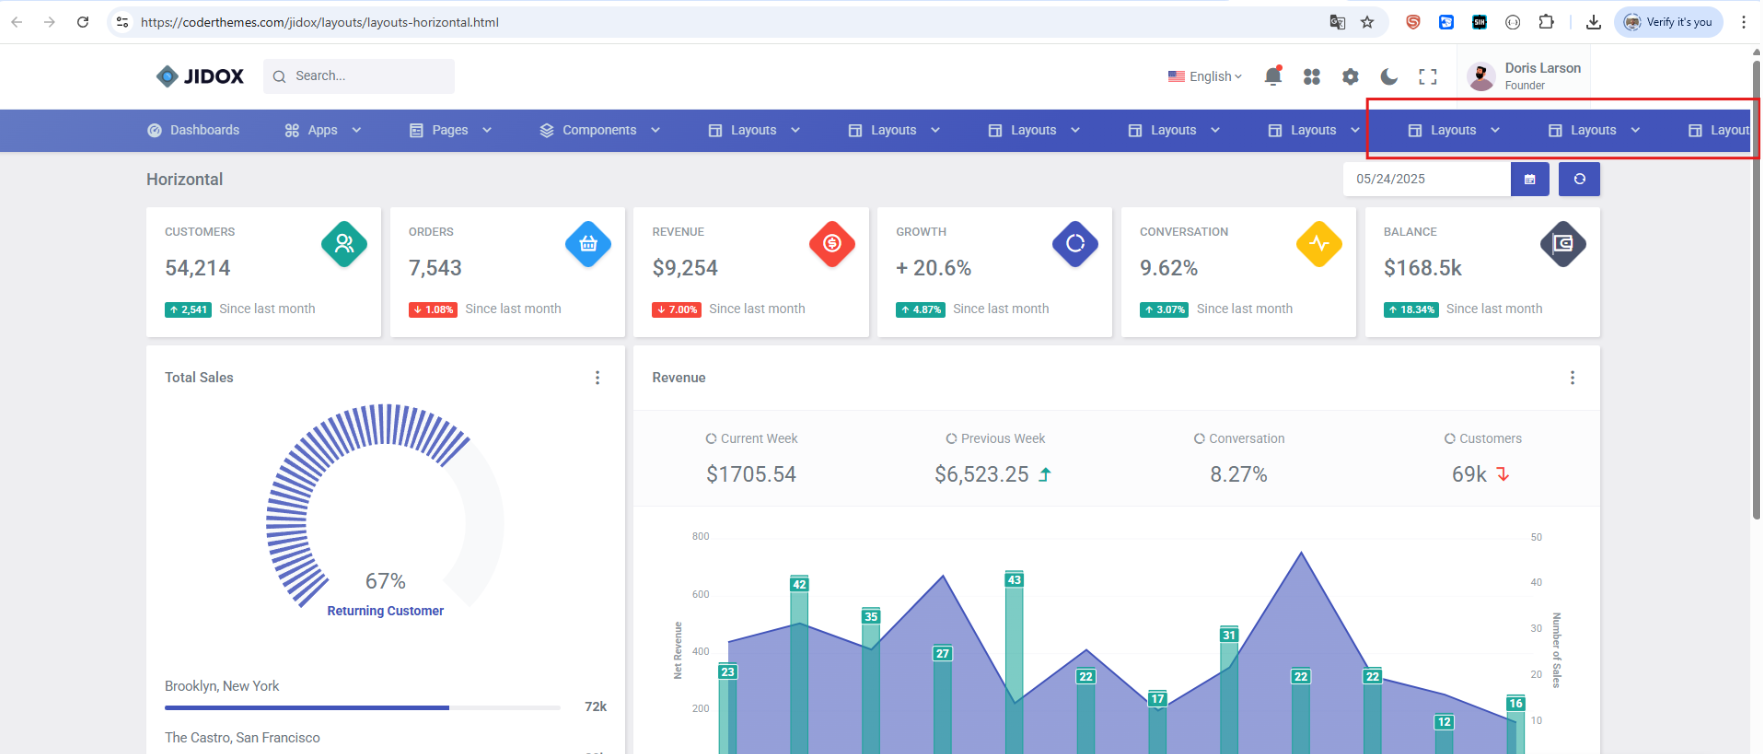Image resolution: width=1763 pixels, height=754 pixels.
Task: Open the Dashboards menu item
Action: (x=194, y=130)
